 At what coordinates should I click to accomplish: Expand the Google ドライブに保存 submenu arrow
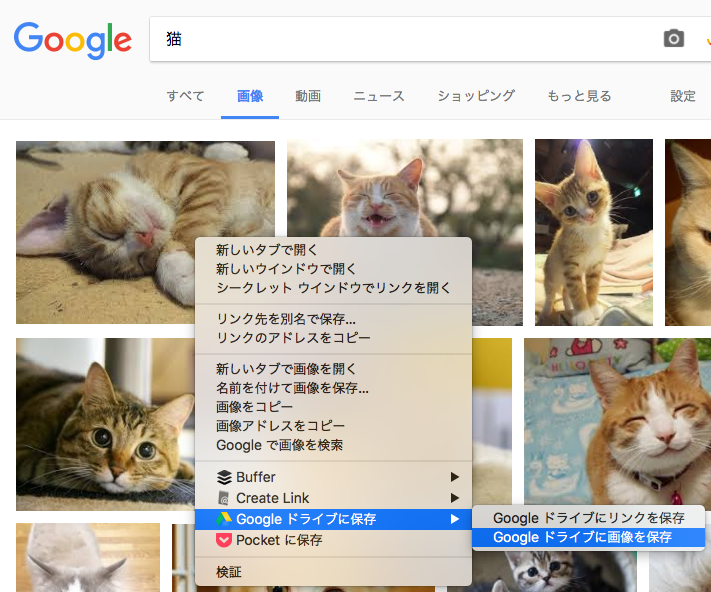tap(455, 519)
